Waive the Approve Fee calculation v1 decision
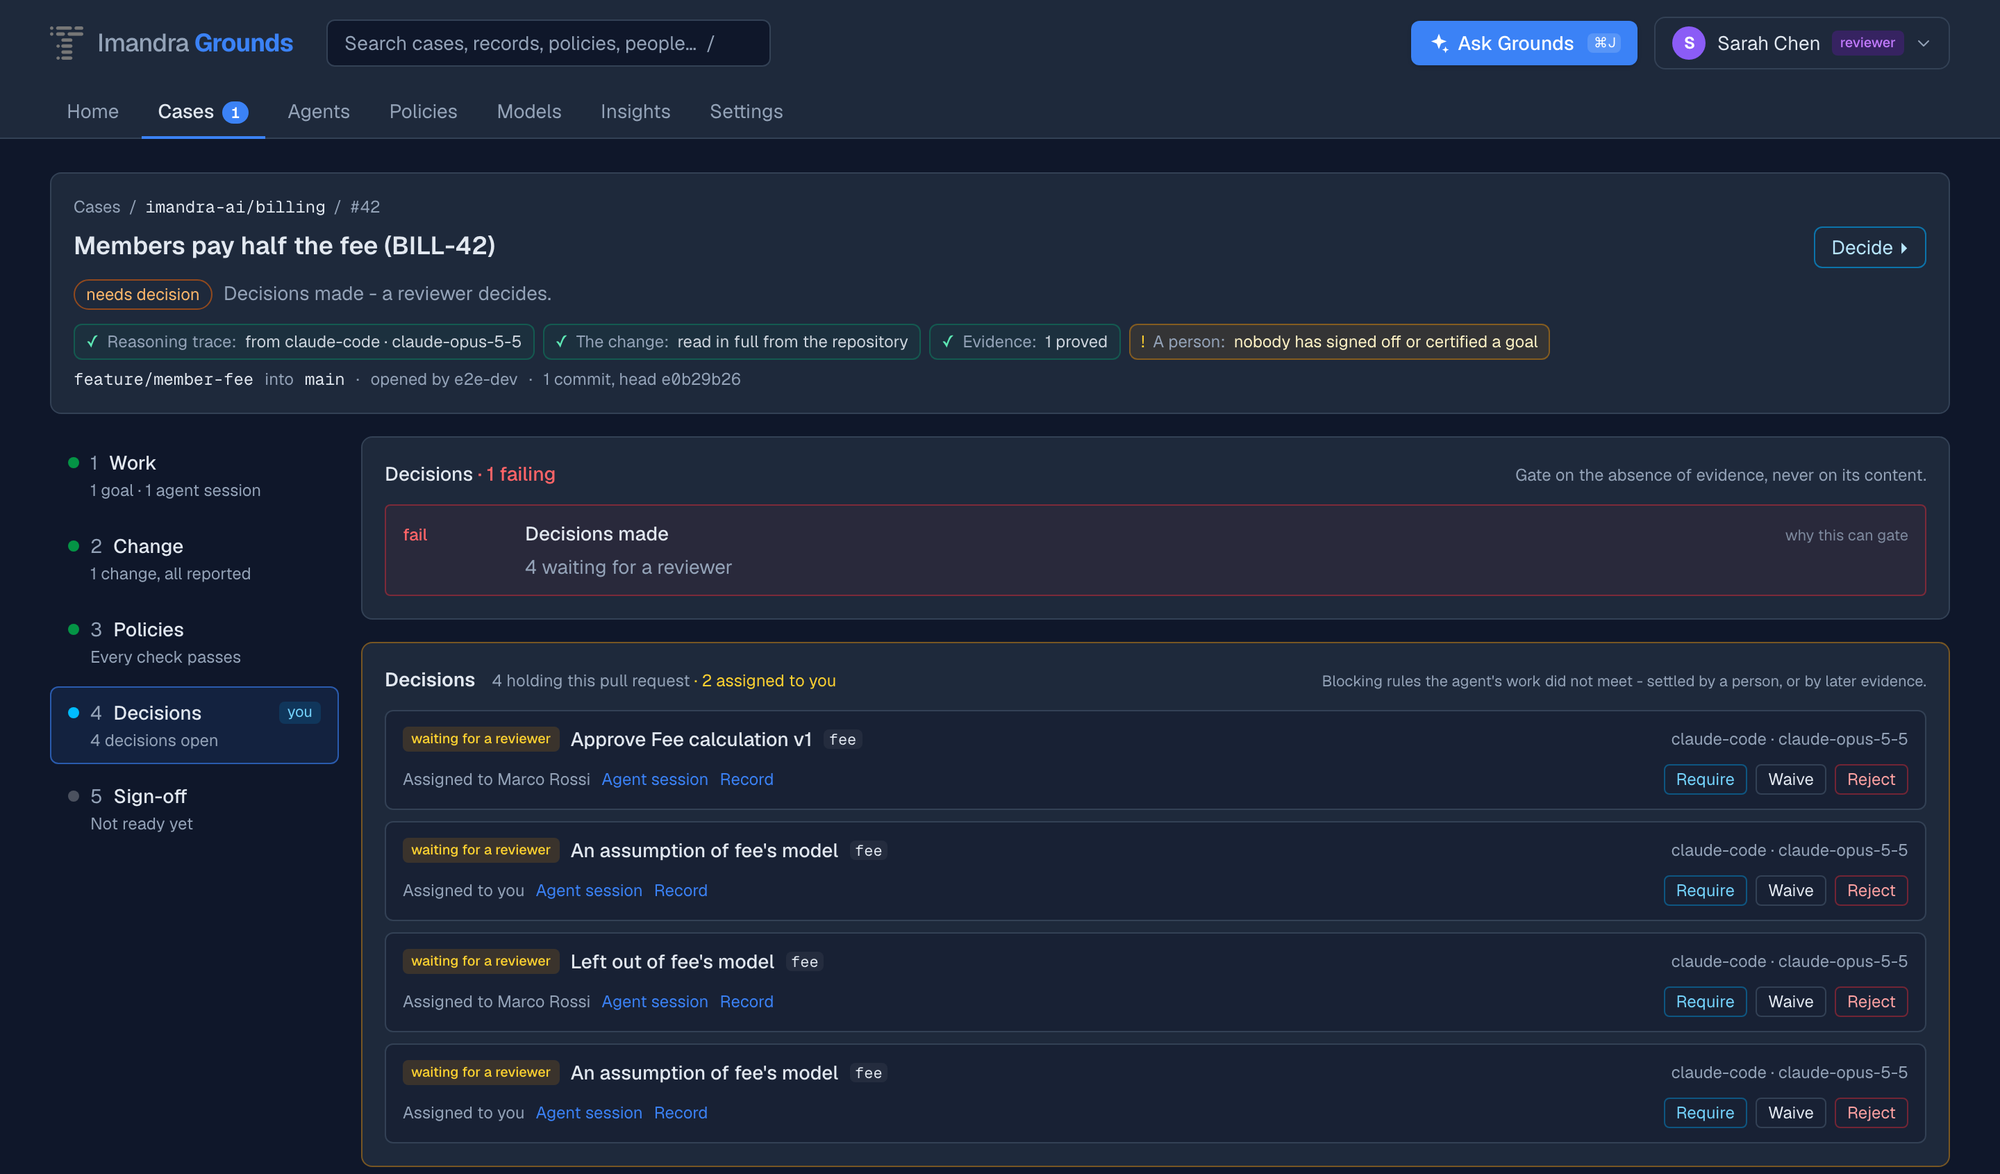Viewport: 2000px width, 1174px height. 1790,779
